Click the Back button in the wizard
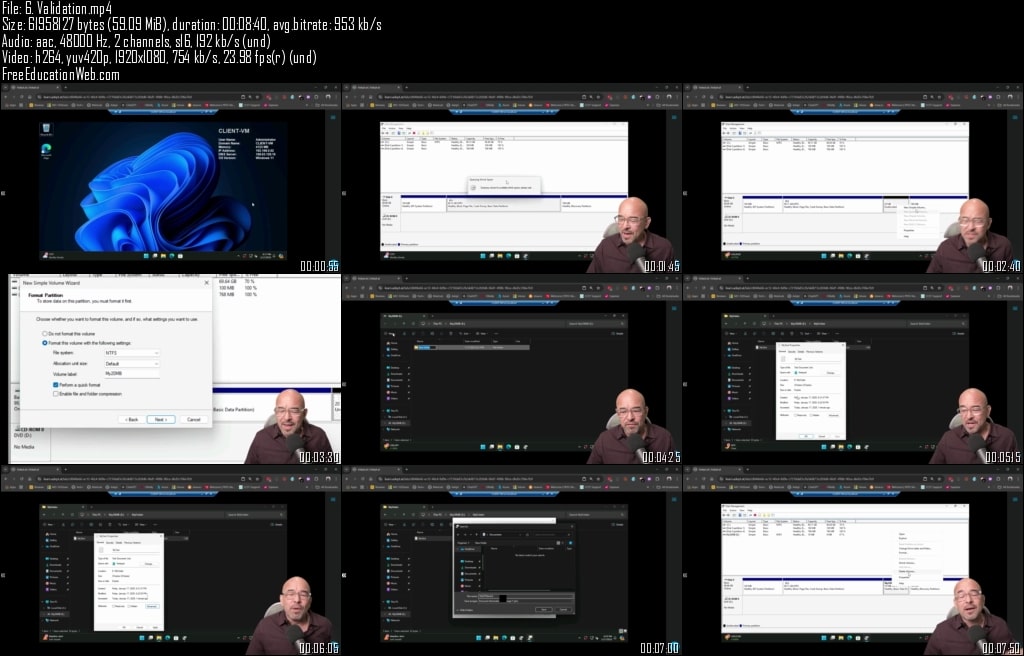1024x656 pixels. [132, 419]
